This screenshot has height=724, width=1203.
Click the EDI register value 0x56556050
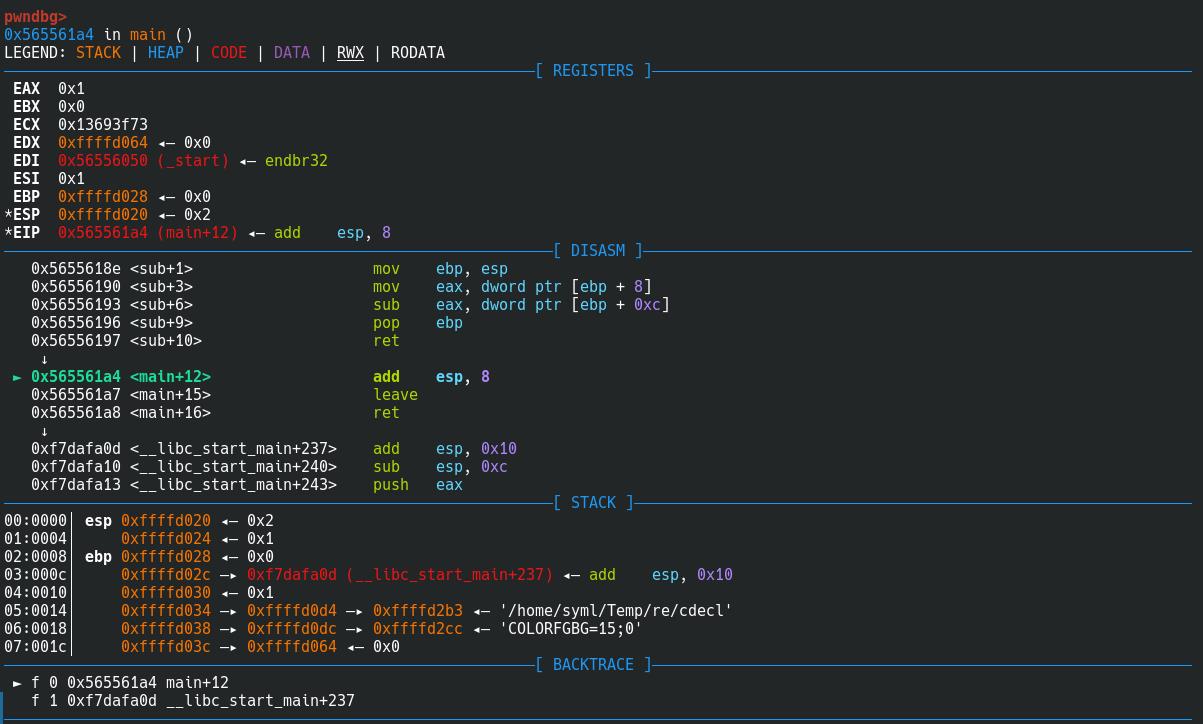click(x=102, y=161)
